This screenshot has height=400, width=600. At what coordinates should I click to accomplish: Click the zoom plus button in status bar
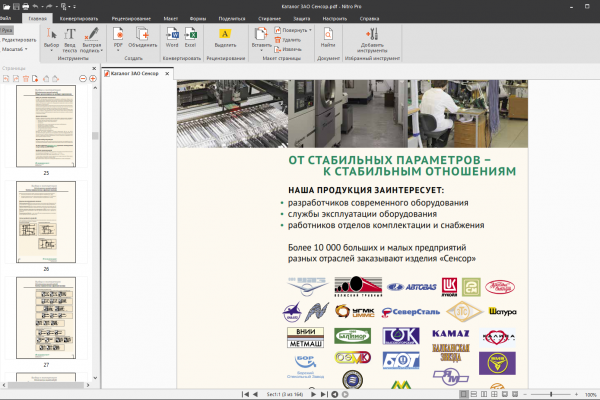click(576, 394)
